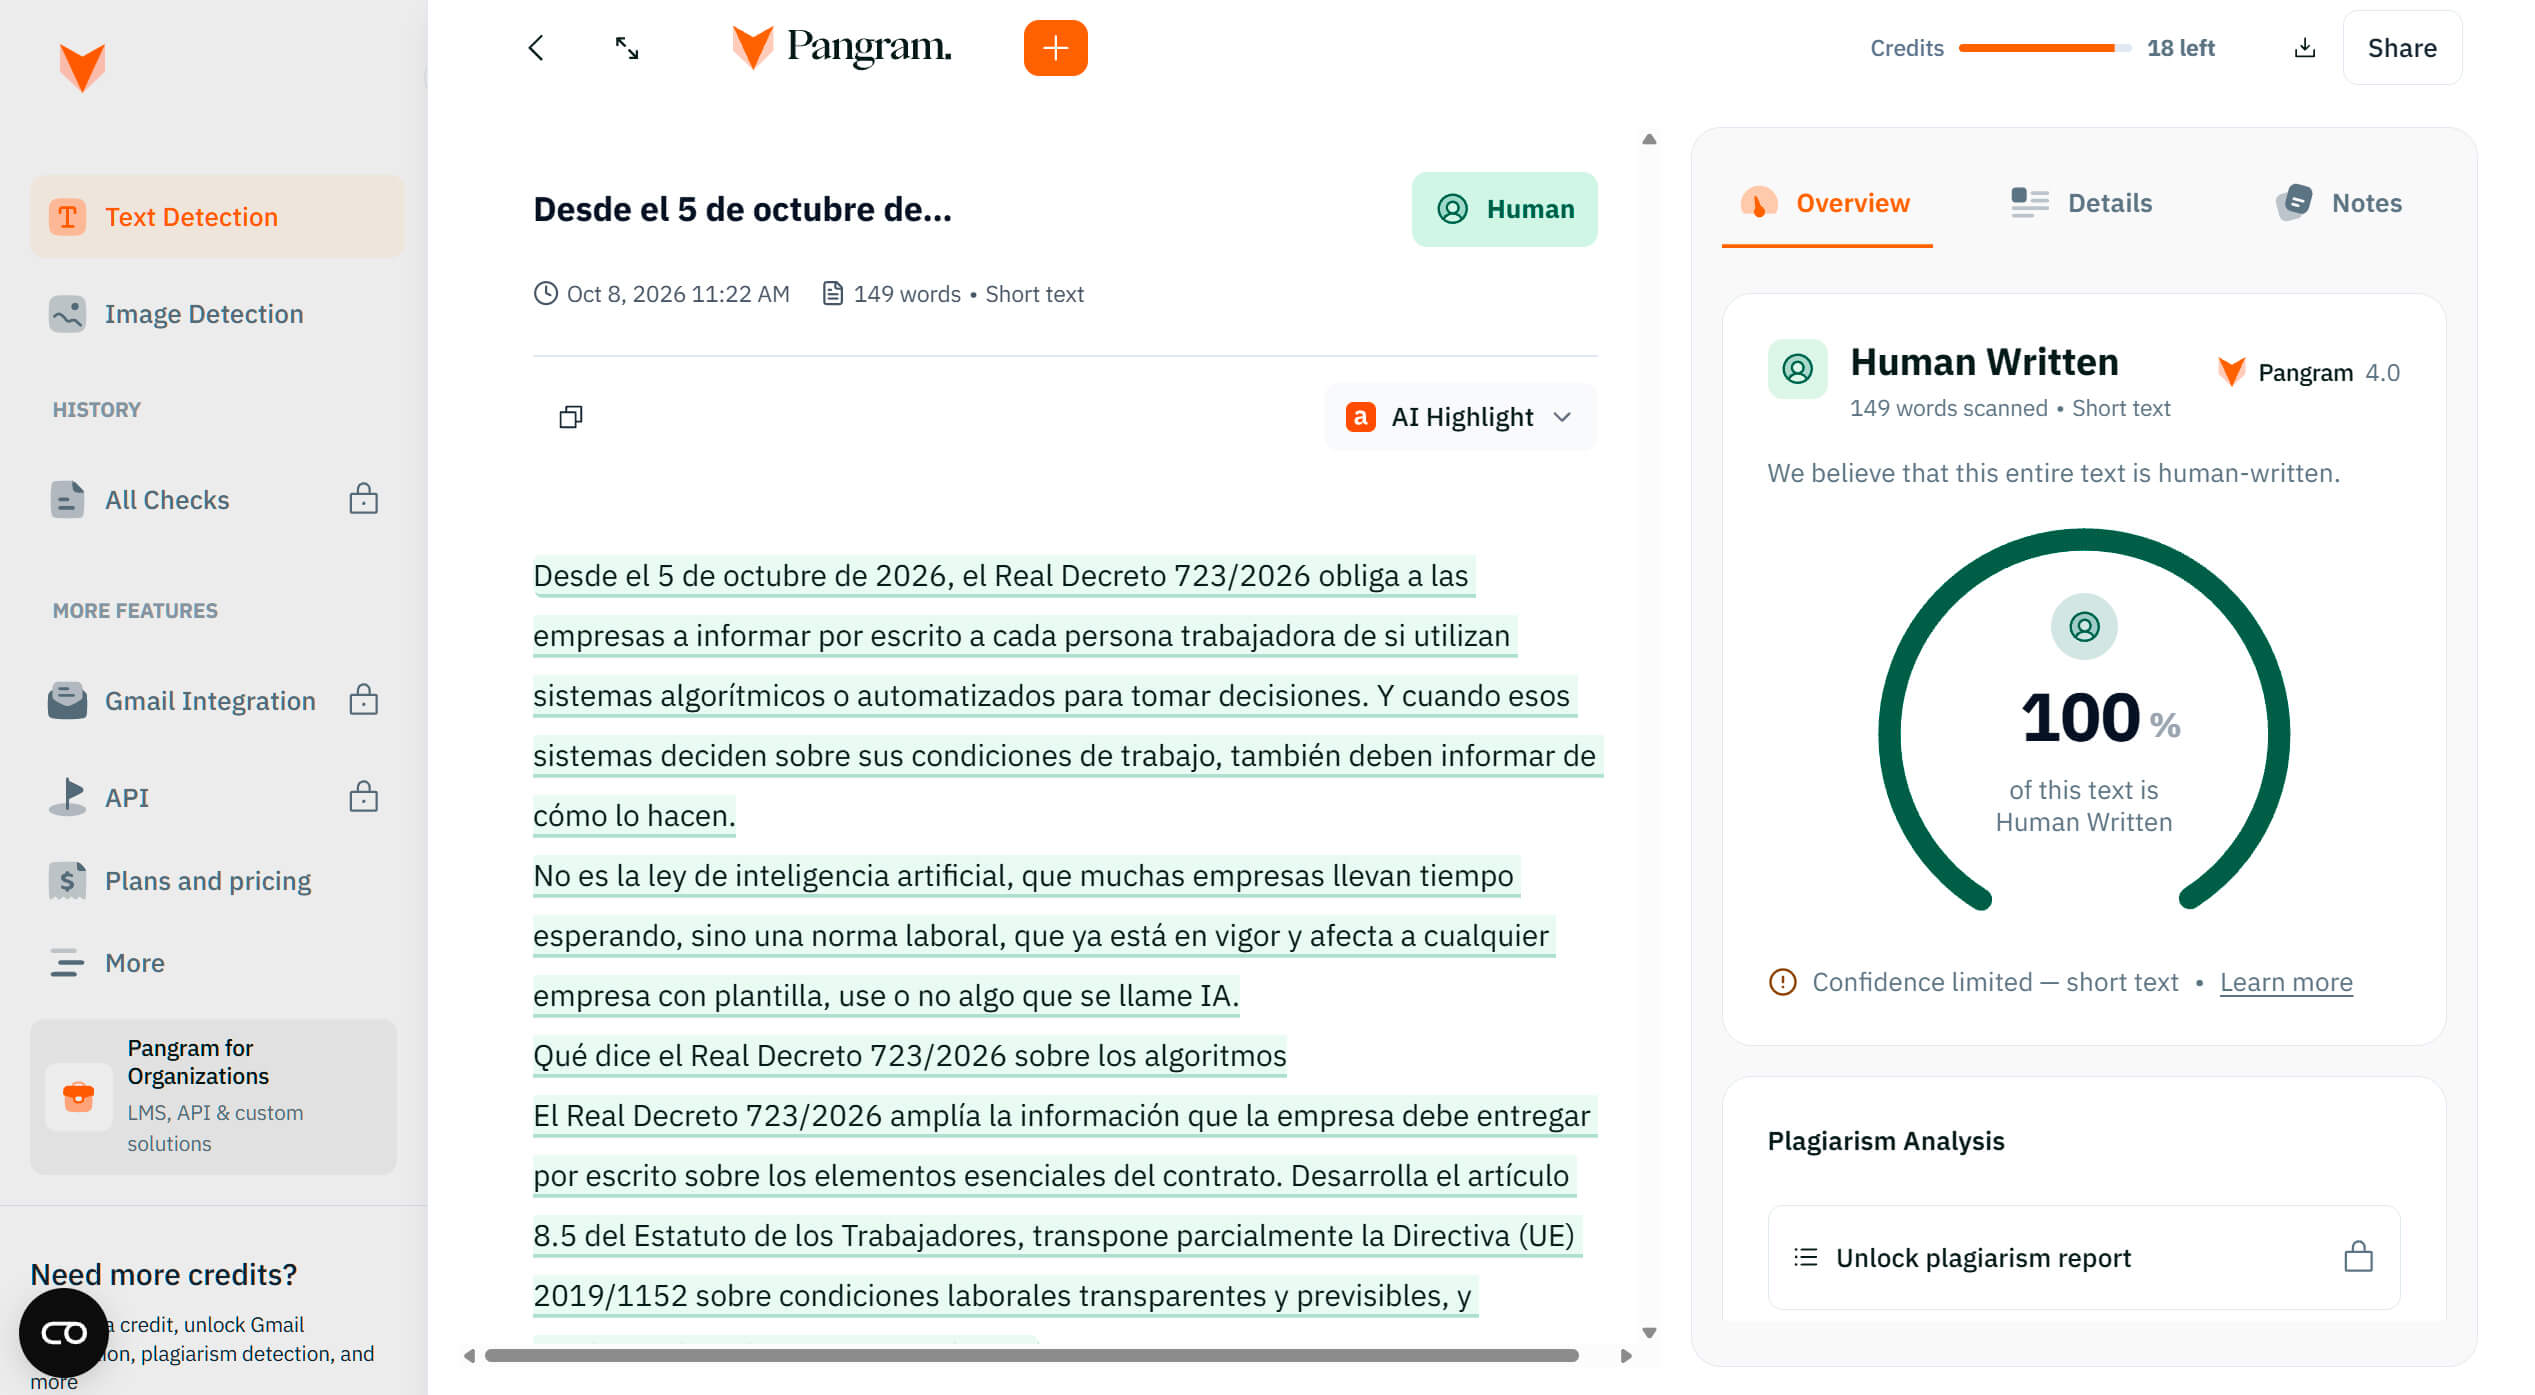Open the AI Highlight dropdown
2535x1395 pixels.
pos(1460,417)
